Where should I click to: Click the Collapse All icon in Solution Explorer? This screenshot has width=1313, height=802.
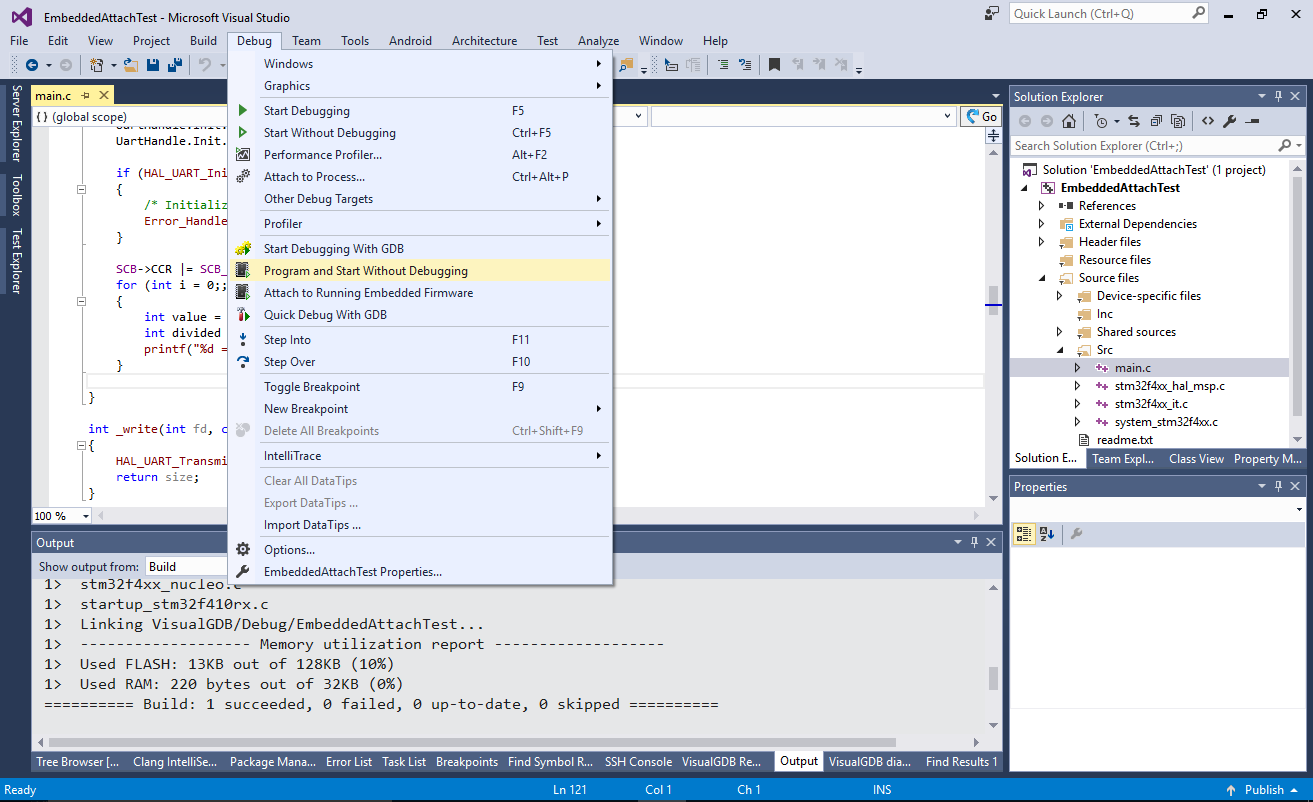tap(1156, 121)
